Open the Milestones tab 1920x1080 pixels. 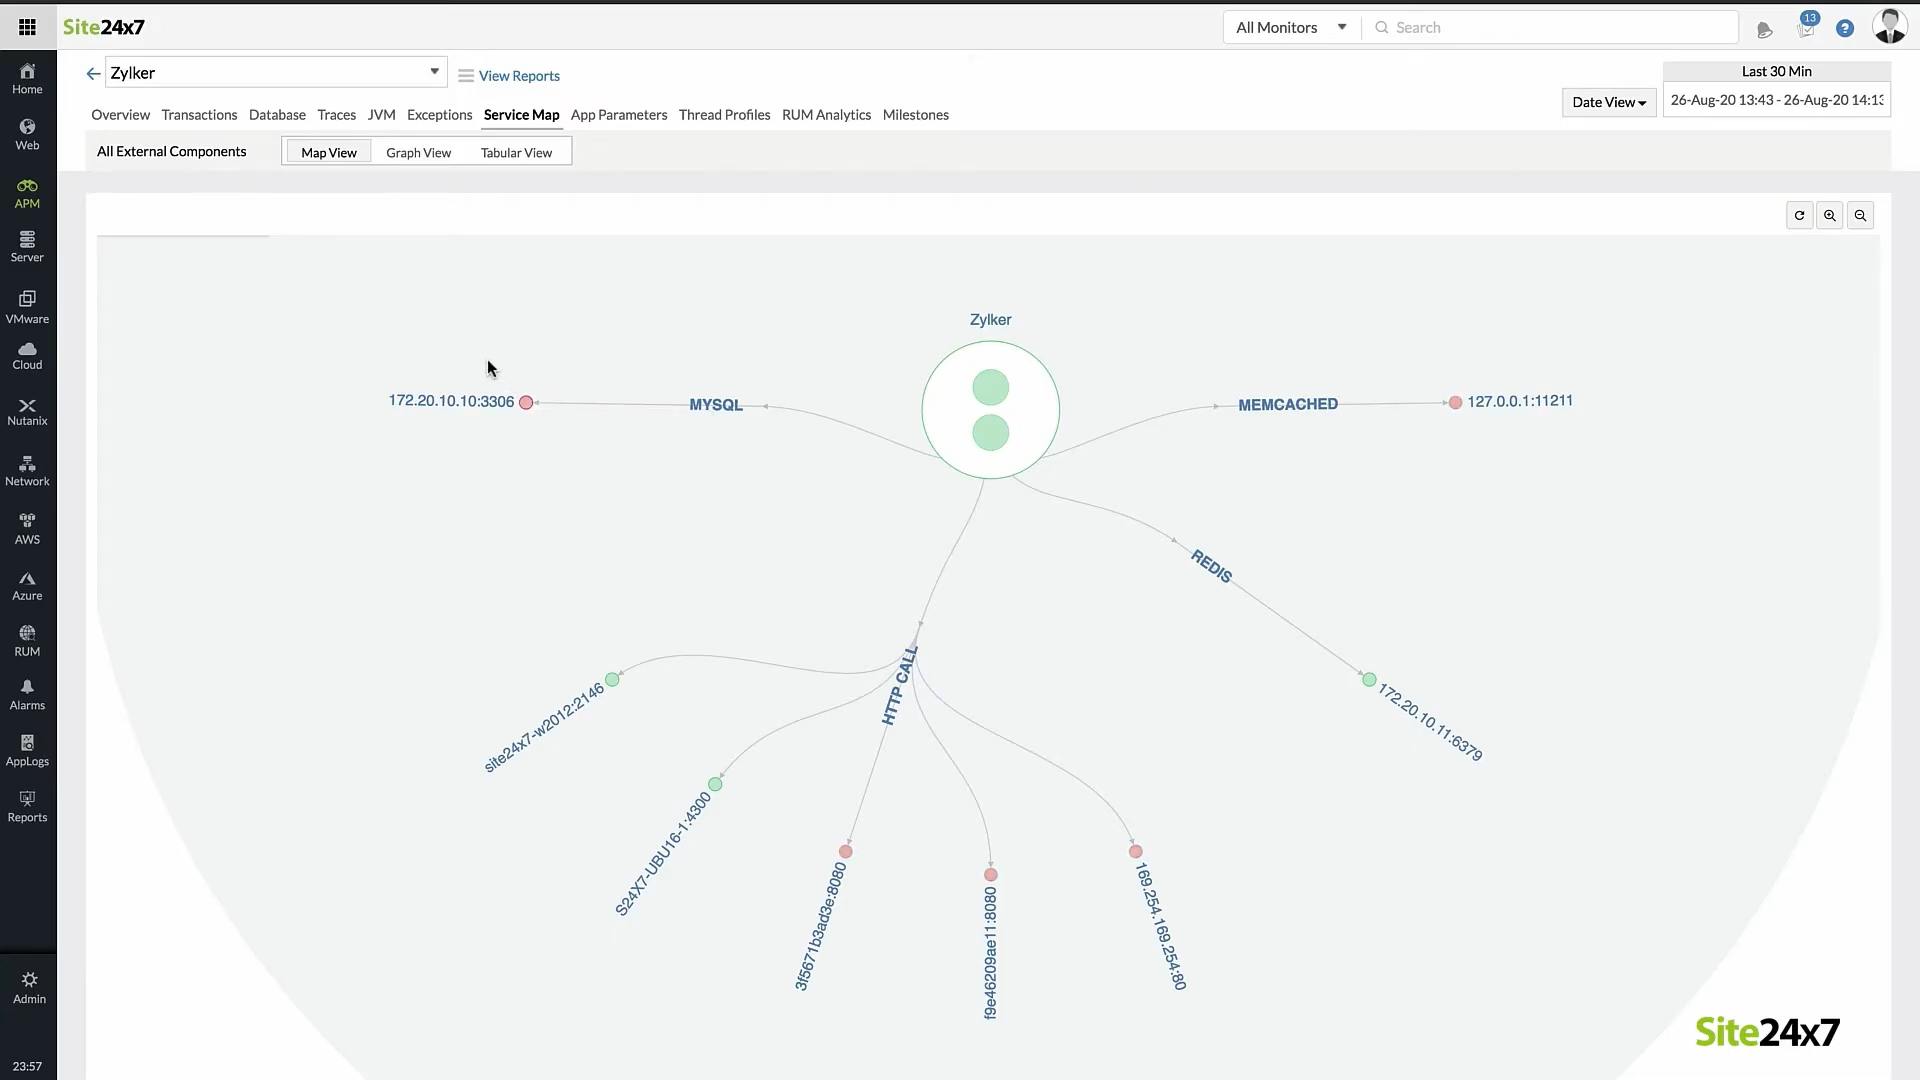click(x=915, y=115)
